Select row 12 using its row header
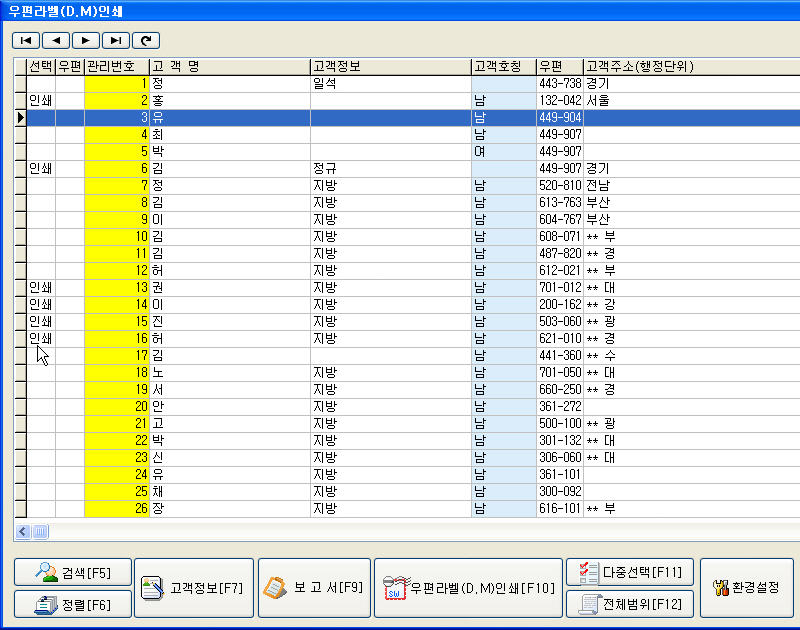Viewport: 800px width, 630px height. pos(20,270)
